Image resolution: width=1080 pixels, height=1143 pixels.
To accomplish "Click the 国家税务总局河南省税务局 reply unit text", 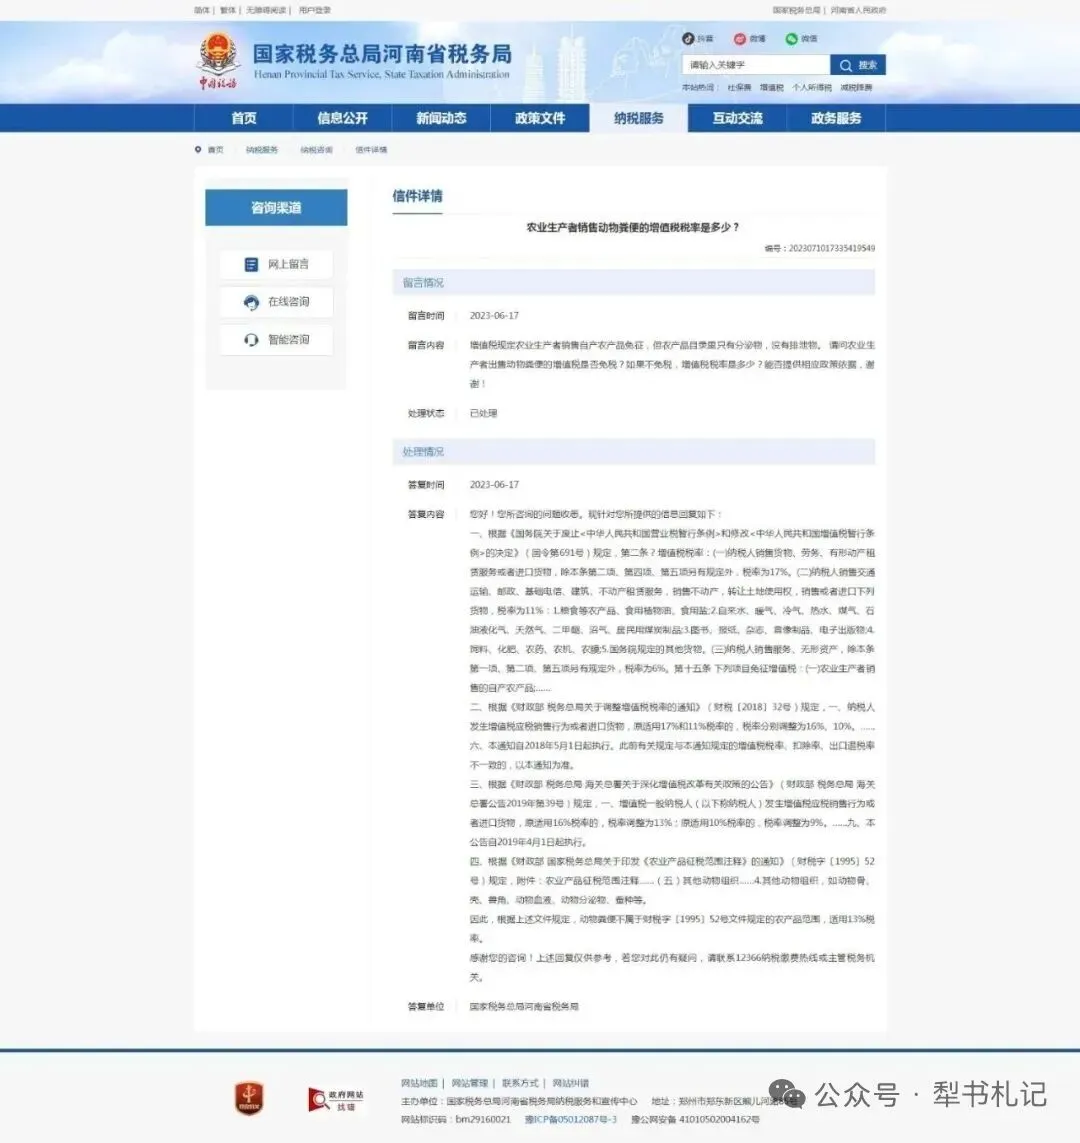I will [x=524, y=1007].
